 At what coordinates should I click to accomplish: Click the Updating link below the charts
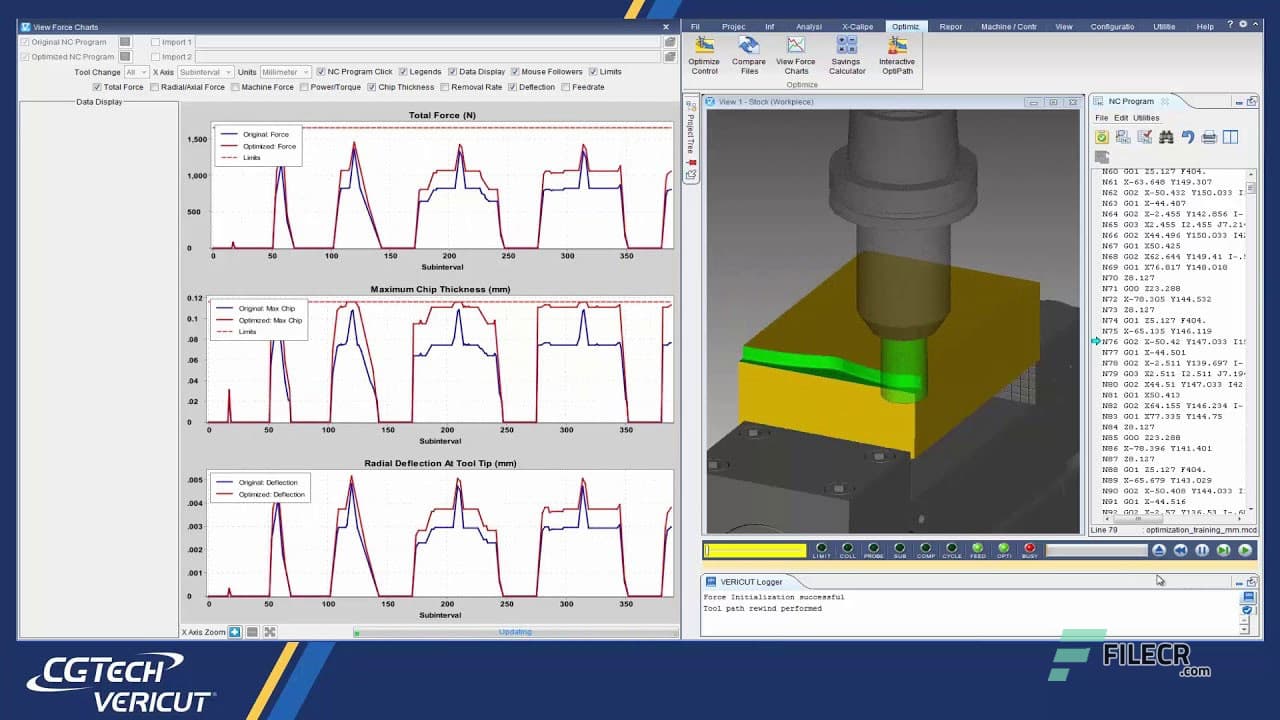[x=515, y=631]
